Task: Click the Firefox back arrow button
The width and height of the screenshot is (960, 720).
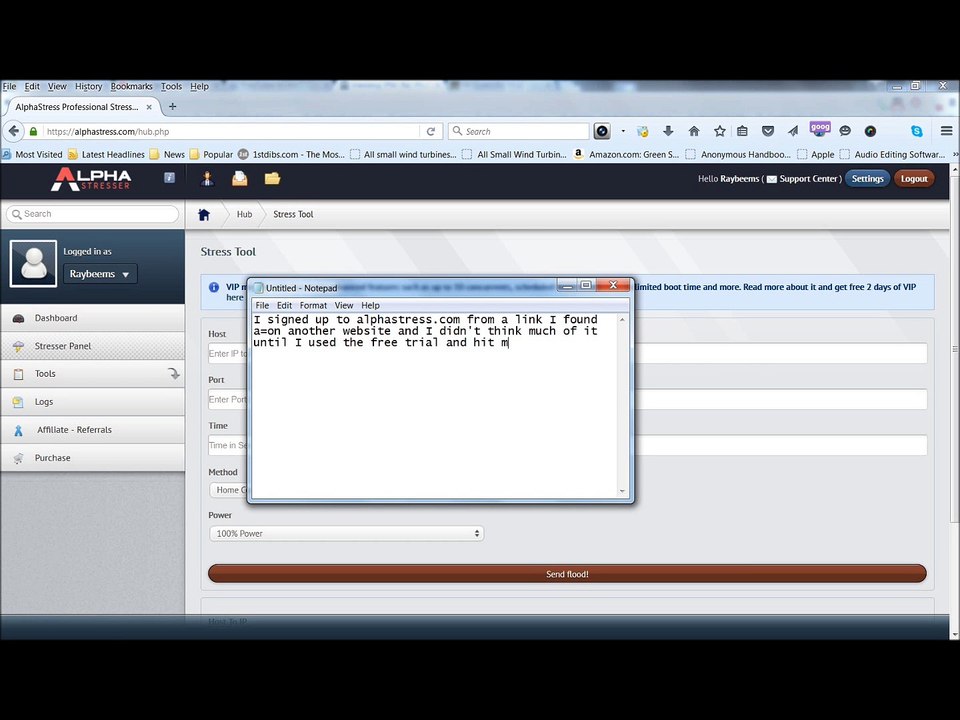Action: pos(13,131)
